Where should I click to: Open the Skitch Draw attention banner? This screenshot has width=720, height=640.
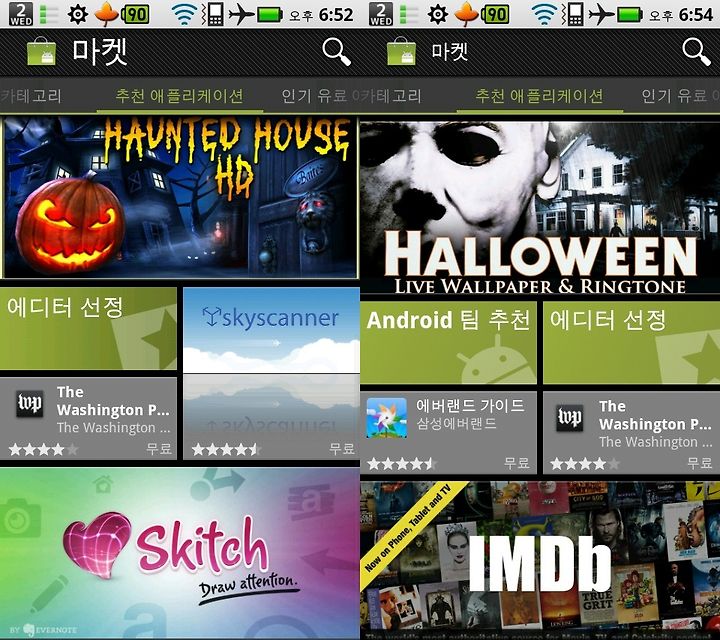coord(180,553)
